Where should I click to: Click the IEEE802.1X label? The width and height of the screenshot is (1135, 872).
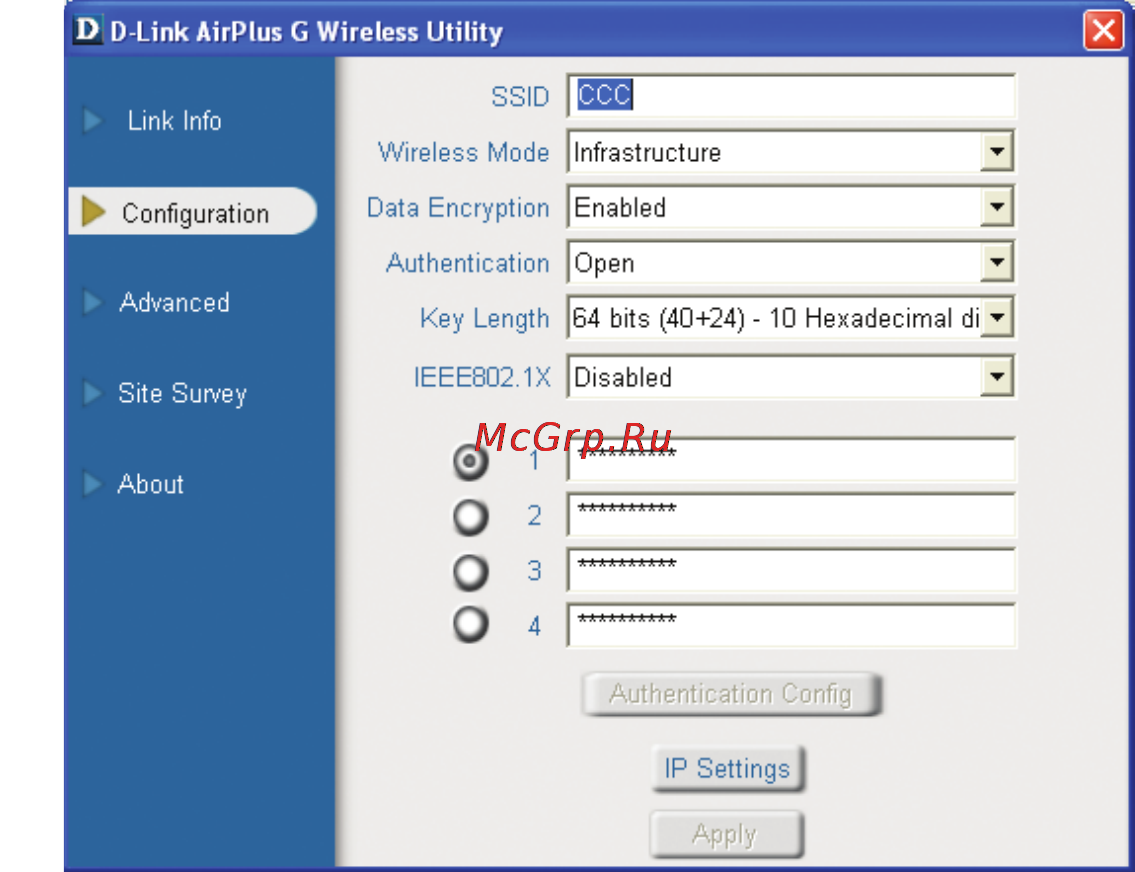482,378
